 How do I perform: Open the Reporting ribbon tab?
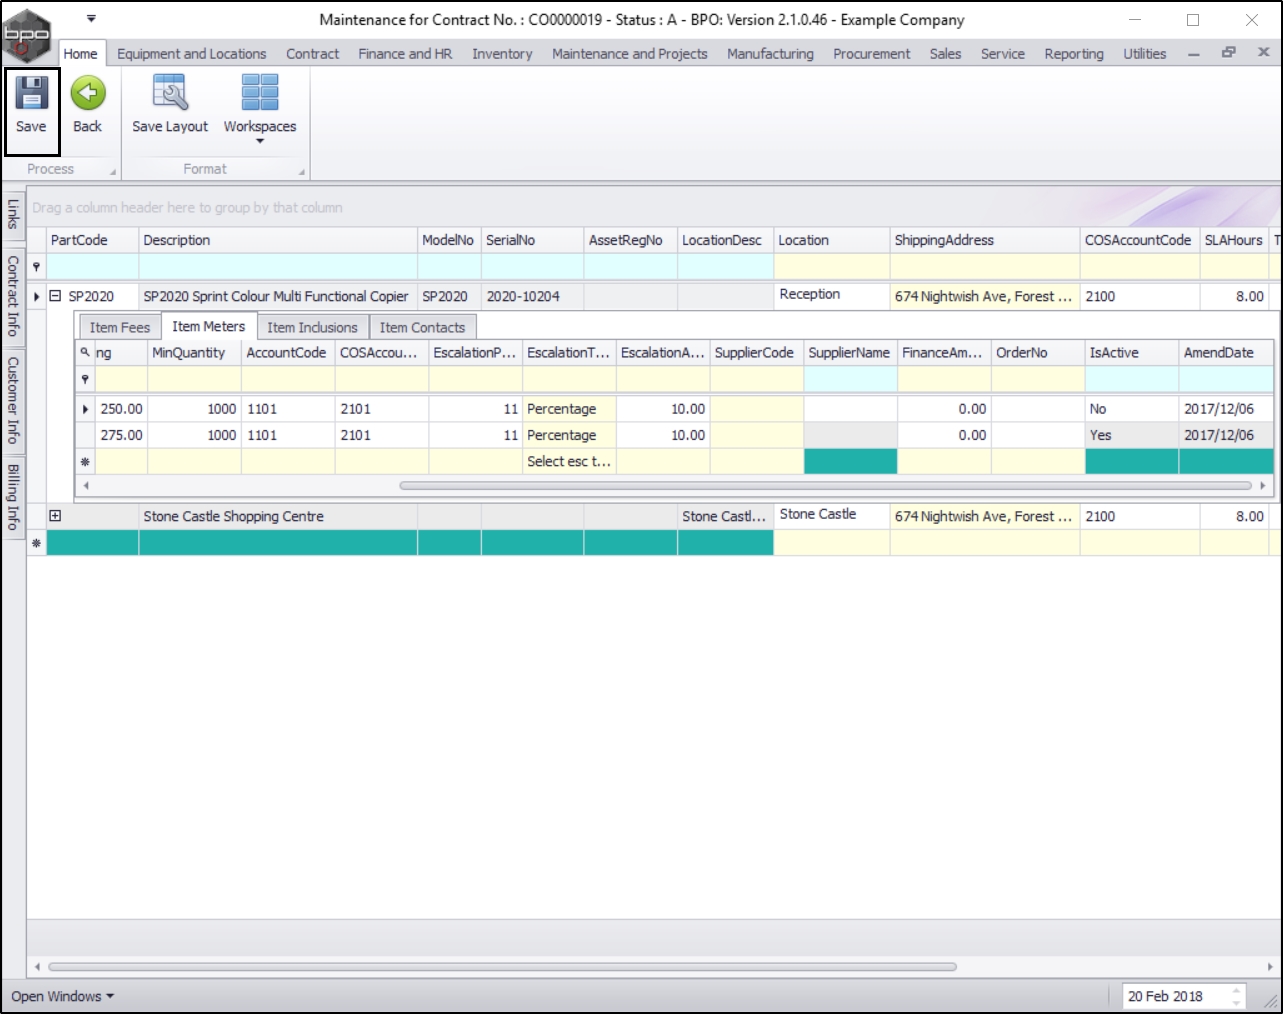[x=1074, y=54]
